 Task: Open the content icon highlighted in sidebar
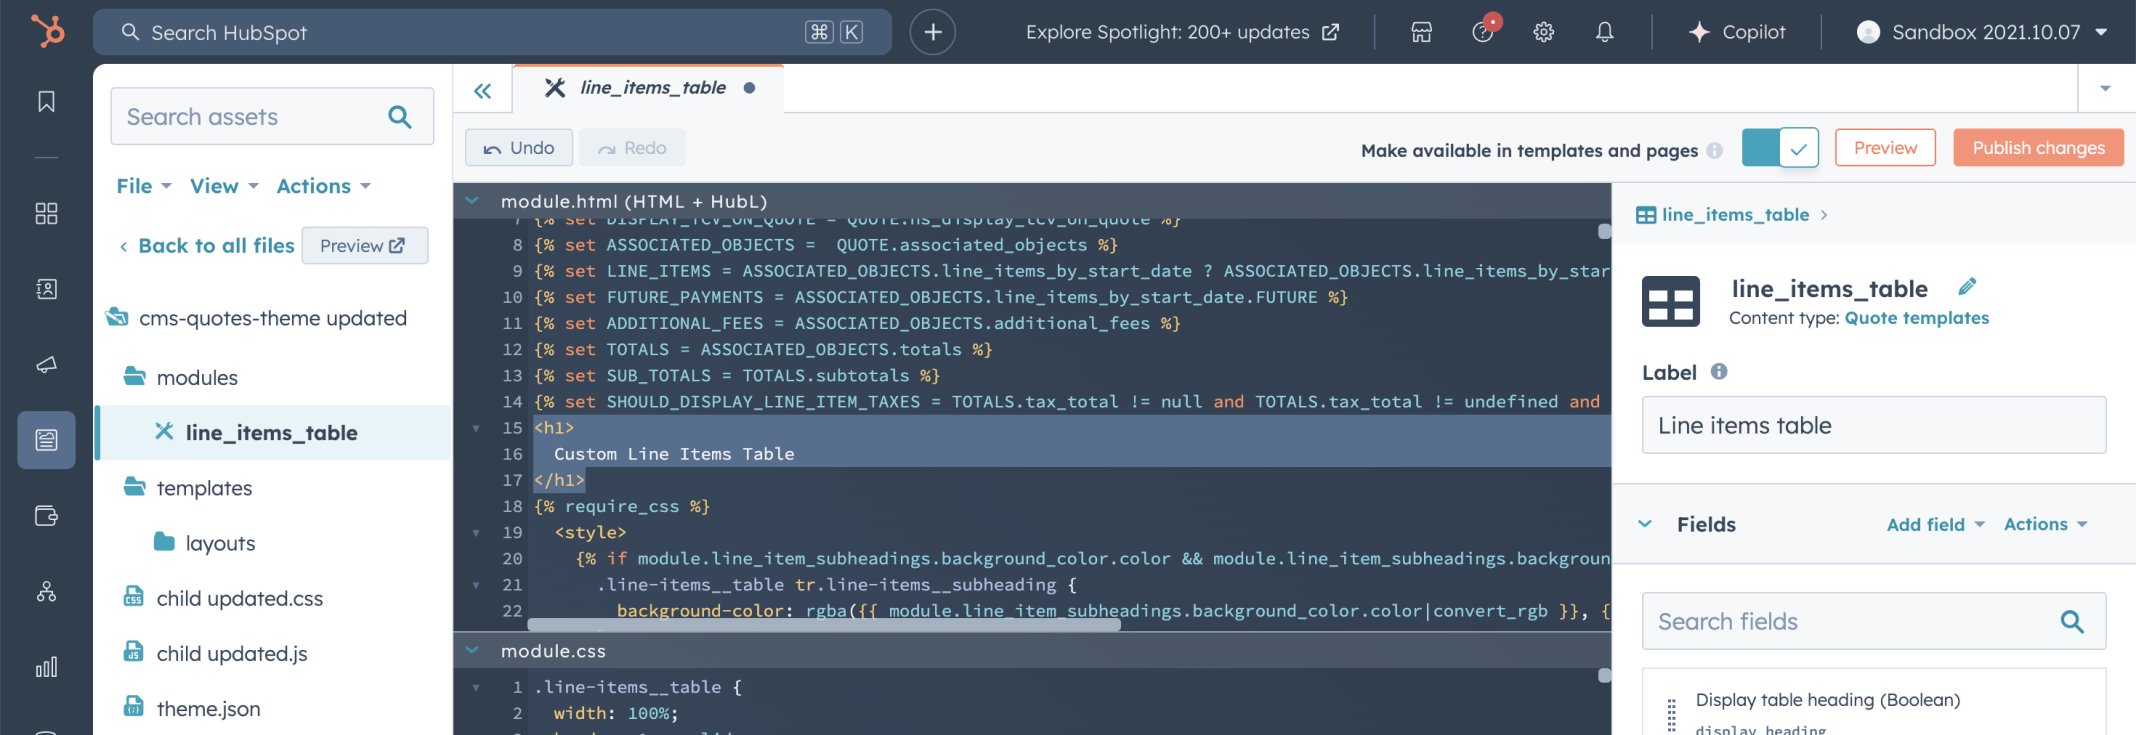tap(46, 440)
